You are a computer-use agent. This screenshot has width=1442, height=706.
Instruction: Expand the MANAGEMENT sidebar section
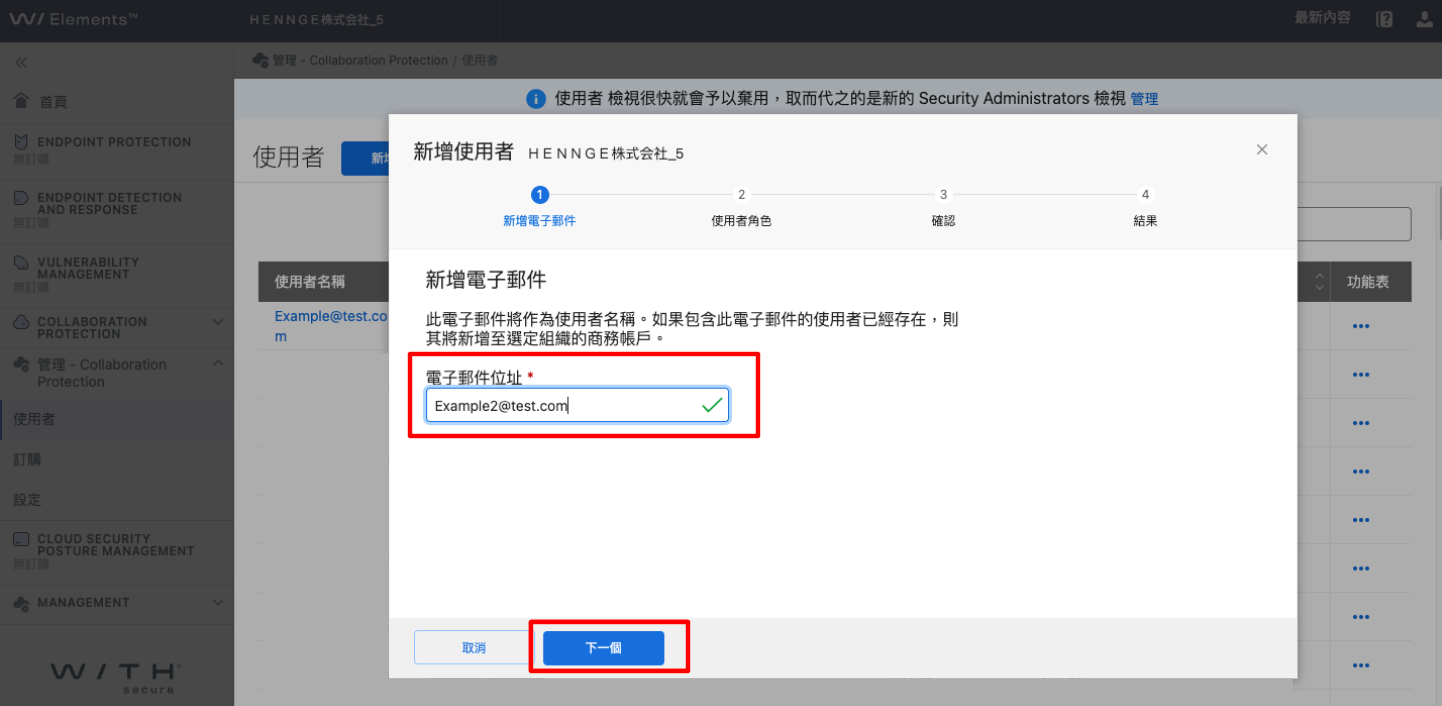click(x=218, y=603)
